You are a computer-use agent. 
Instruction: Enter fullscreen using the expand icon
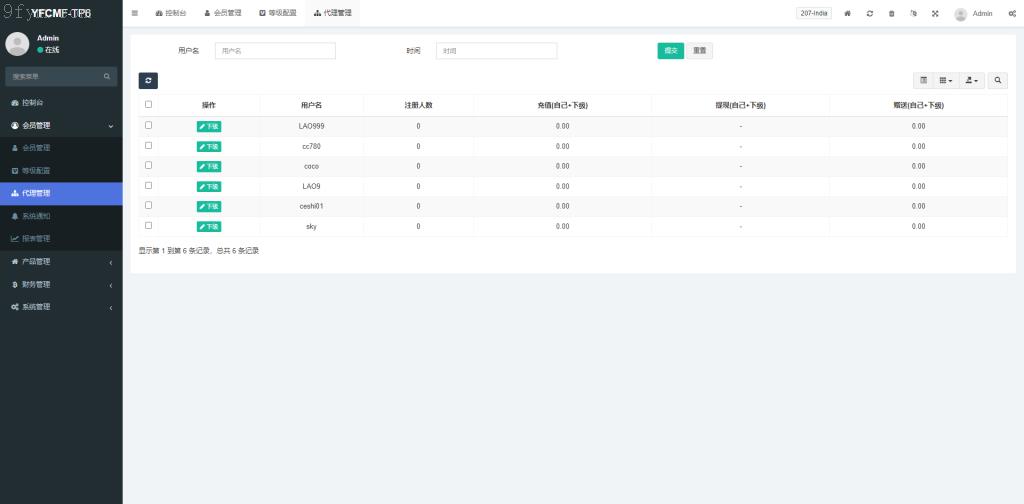click(x=935, y=14)
